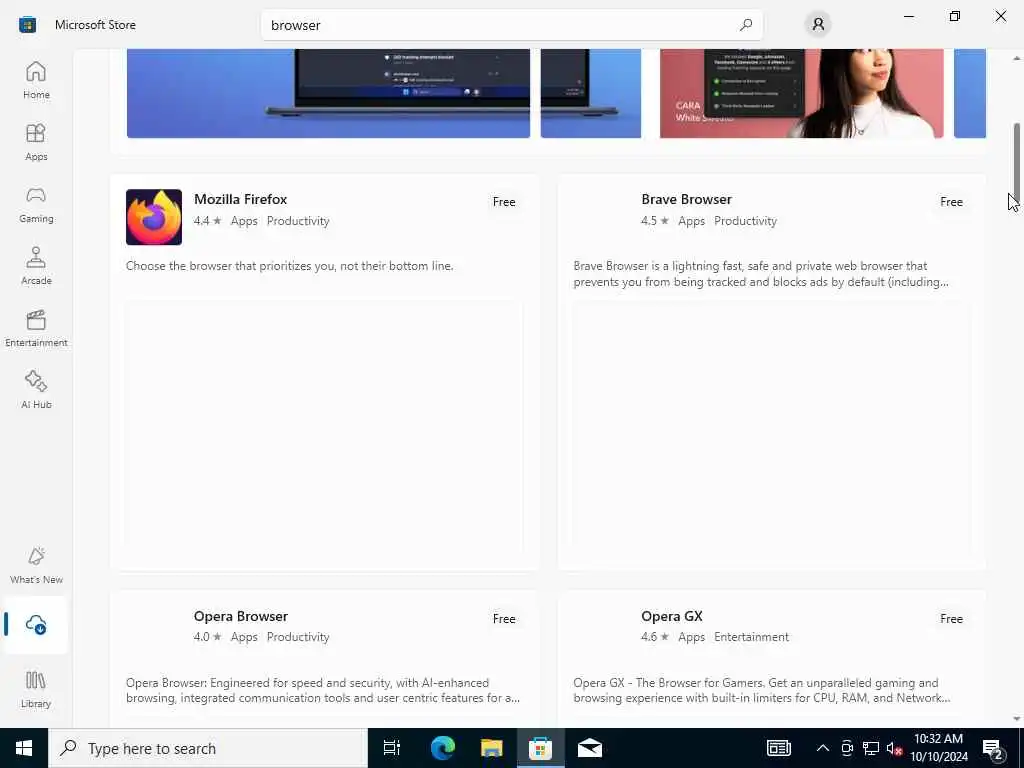Open Arcade from the sidebar
Viewport: 1024px width, 768px height.
click(x=36, y=266)
